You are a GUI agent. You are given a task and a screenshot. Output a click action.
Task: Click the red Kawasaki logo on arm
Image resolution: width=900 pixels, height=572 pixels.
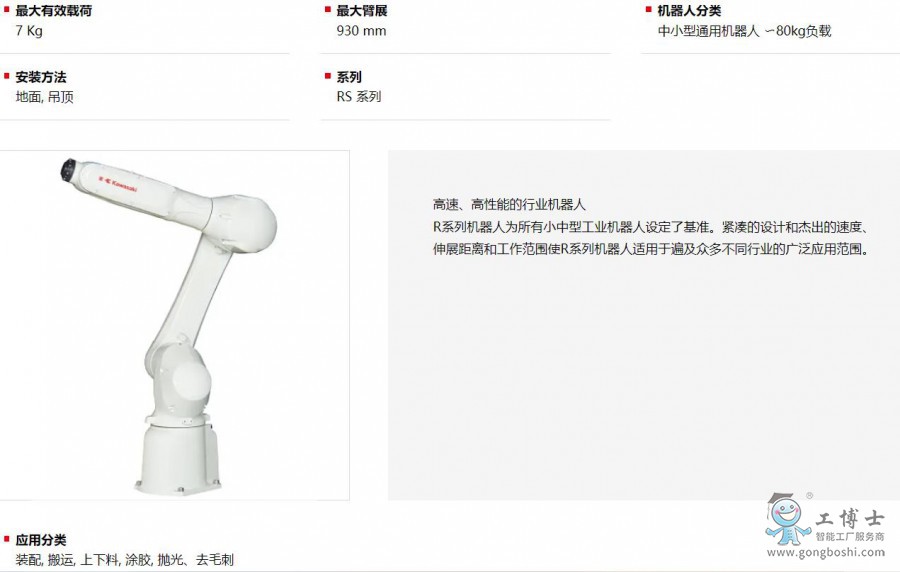tap(118, 182)
